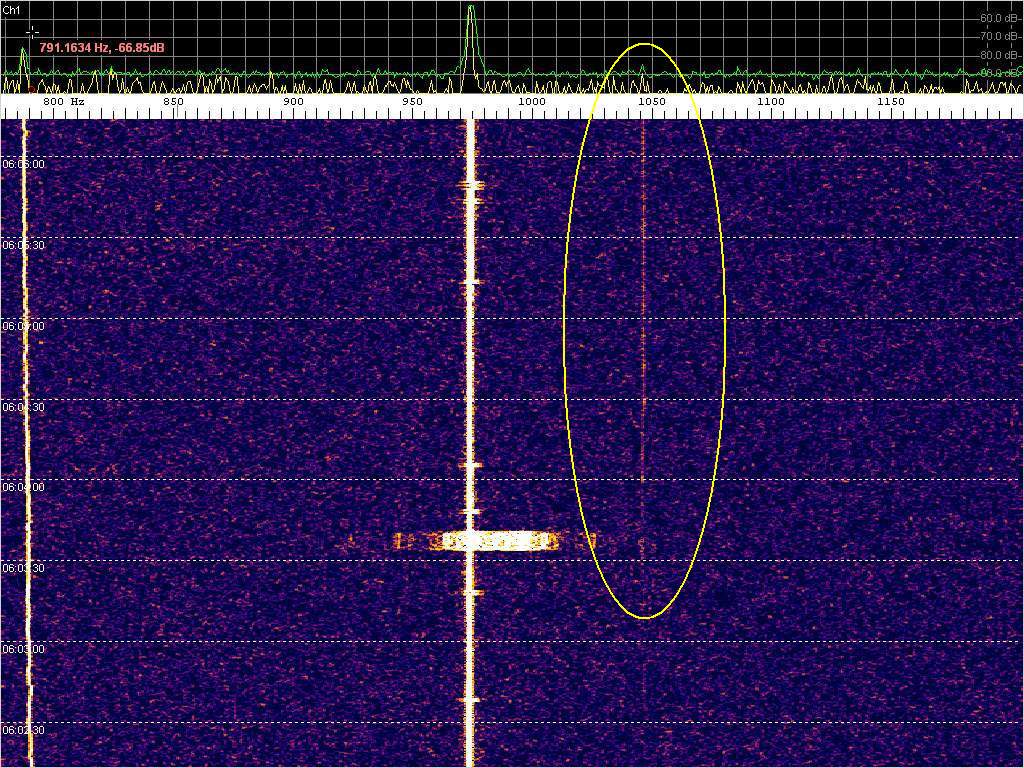
Task: Select the 1150 frequency scale label
Action: coord(890,102)
